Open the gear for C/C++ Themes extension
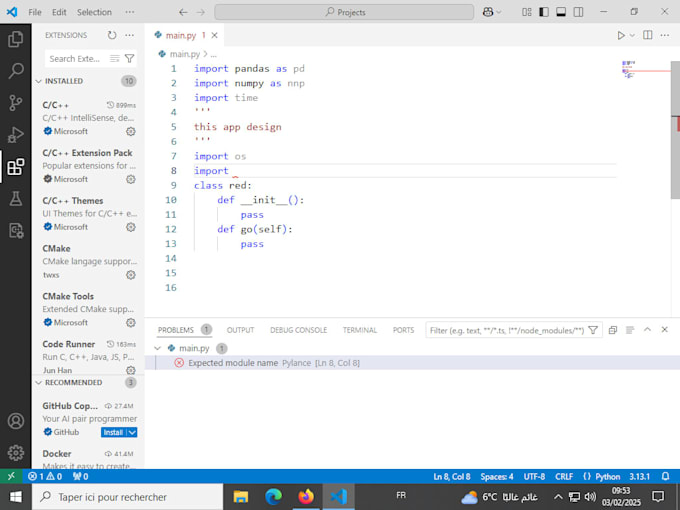 tap(130, 227)
